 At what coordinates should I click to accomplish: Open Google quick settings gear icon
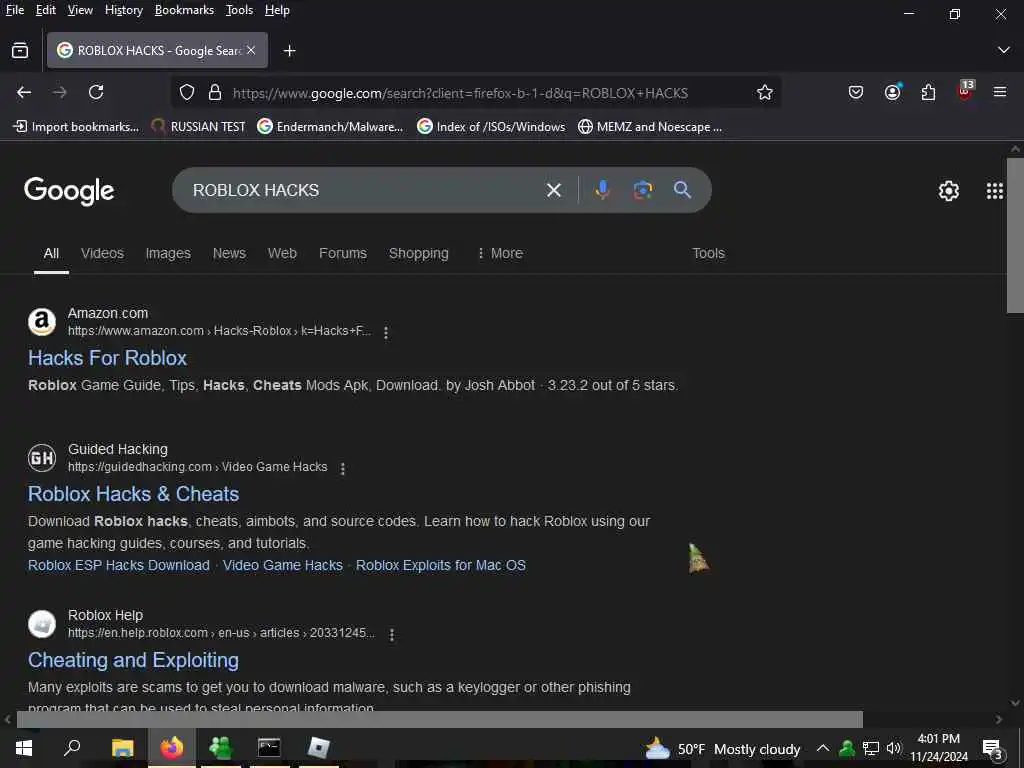948,191
